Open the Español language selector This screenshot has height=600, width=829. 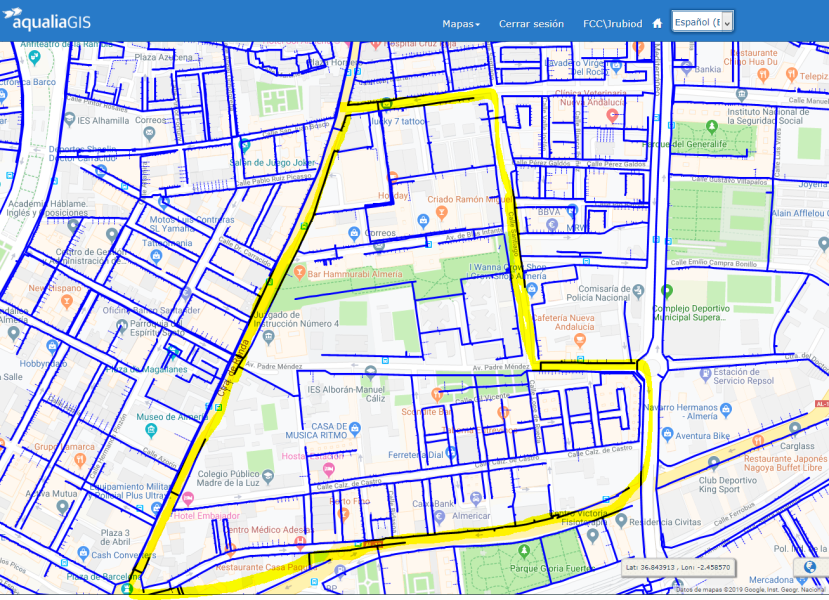[702, 22]
